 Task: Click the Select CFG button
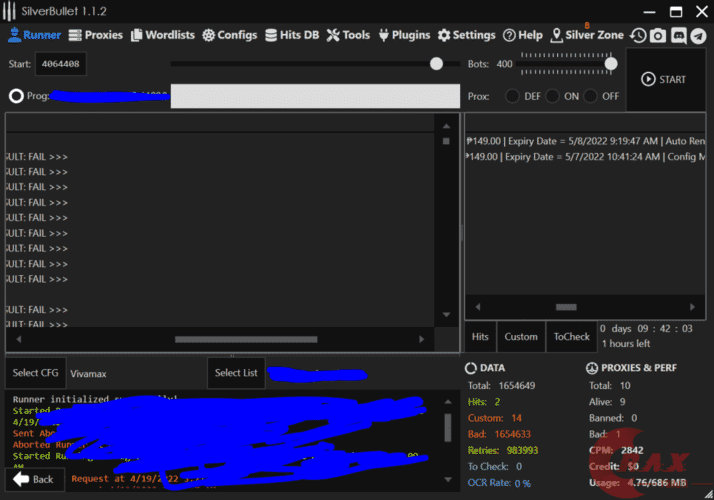36,373
